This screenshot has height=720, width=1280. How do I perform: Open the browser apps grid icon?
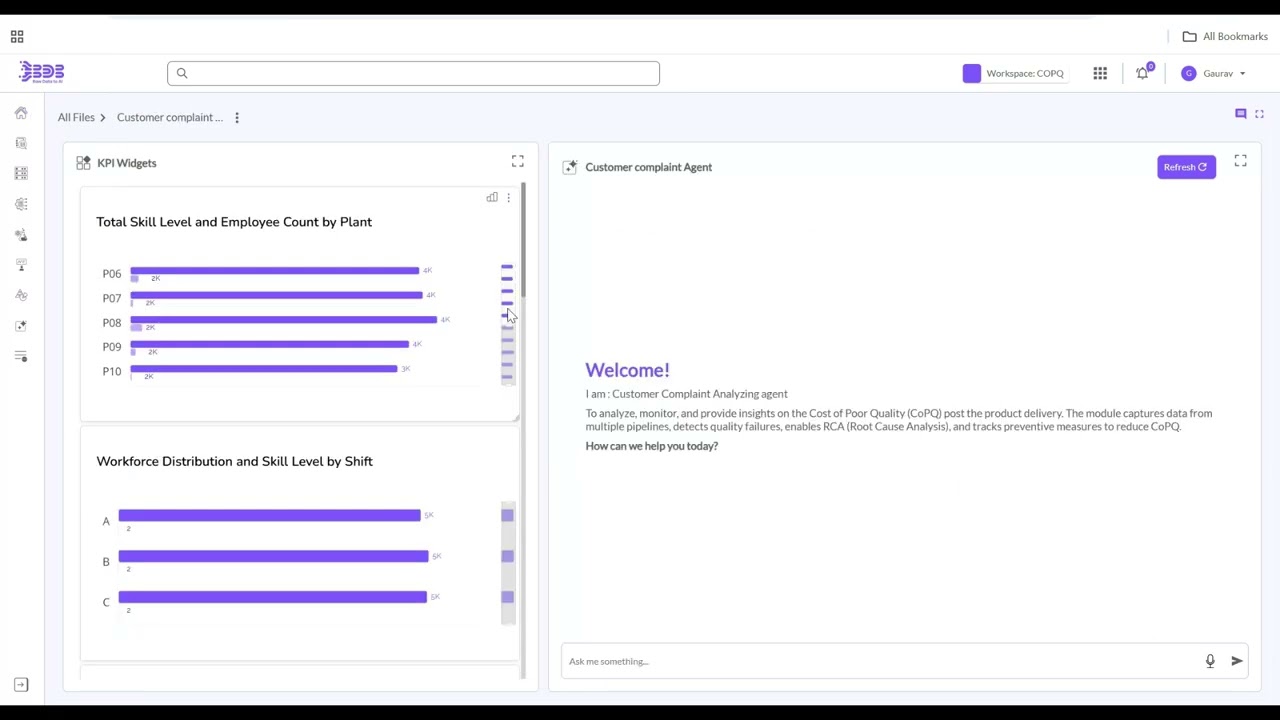(17, 37)
